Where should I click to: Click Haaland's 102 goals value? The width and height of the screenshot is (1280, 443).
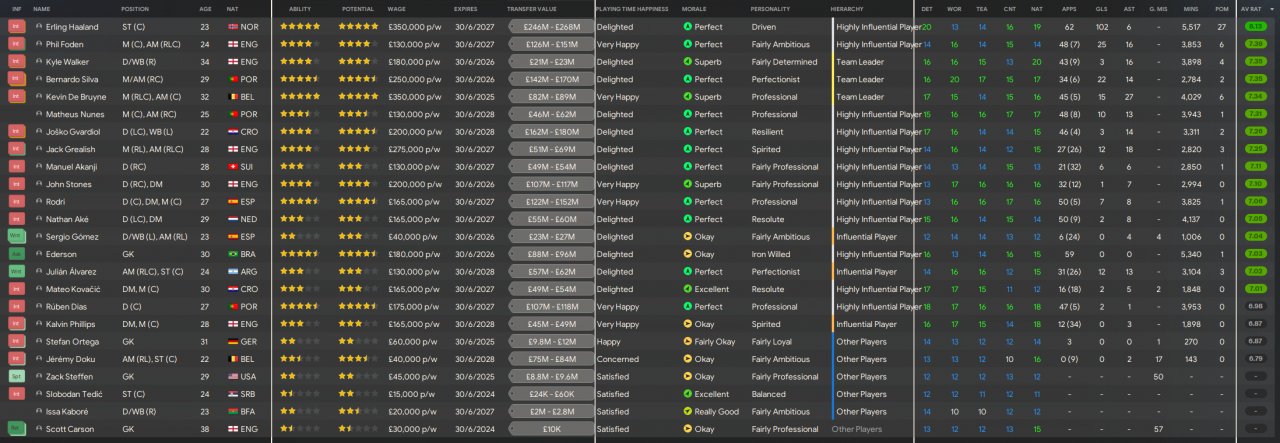coord(1100,27)
